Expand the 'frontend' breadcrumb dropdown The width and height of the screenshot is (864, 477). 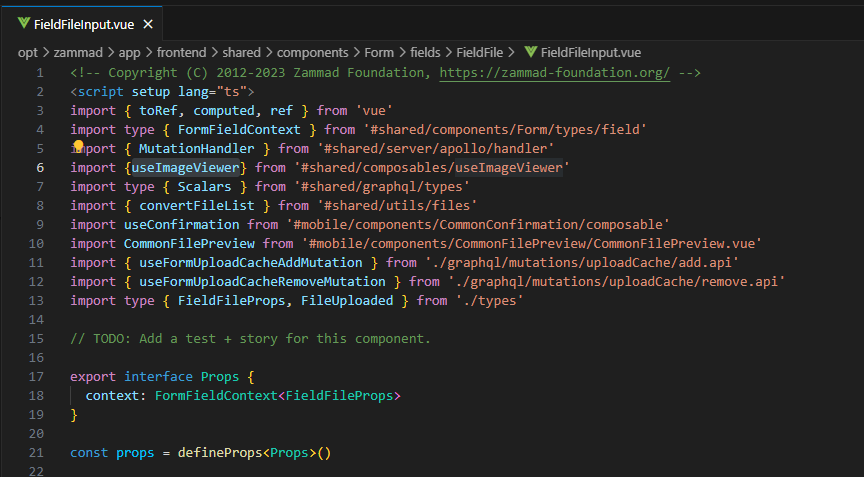click(x=181, y=52)
